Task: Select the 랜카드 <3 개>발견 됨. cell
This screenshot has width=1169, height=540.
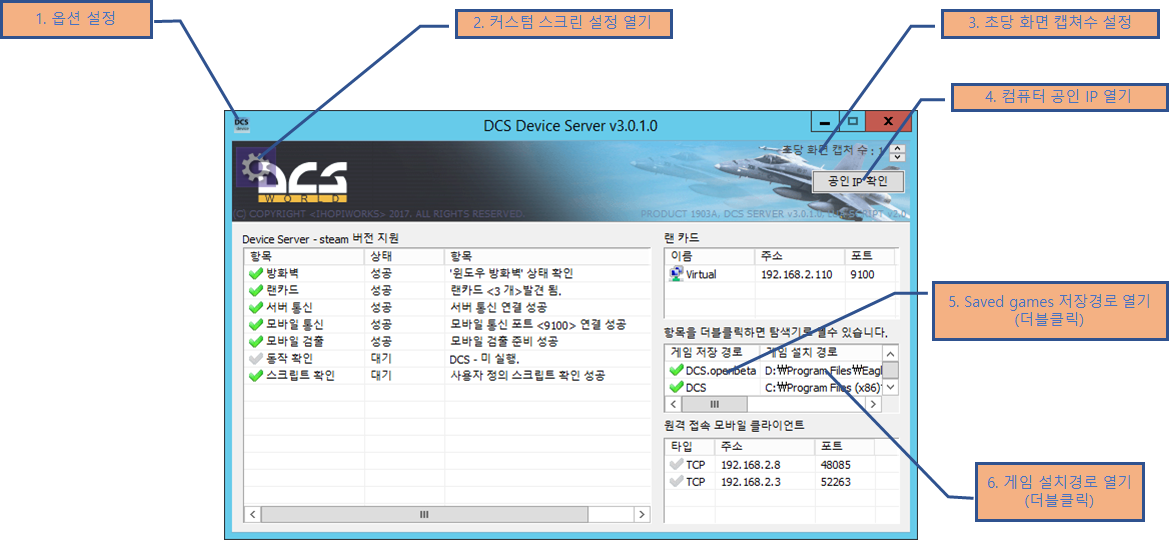Action: coord(508,291)
